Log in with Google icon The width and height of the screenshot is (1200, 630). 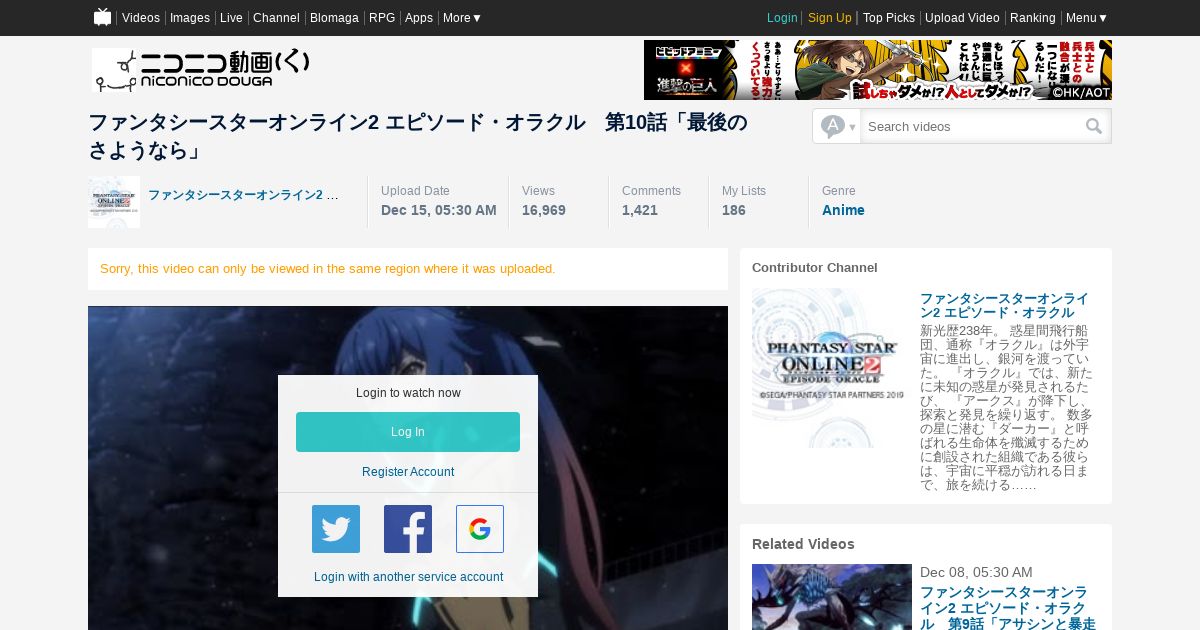tap(480, 529)
